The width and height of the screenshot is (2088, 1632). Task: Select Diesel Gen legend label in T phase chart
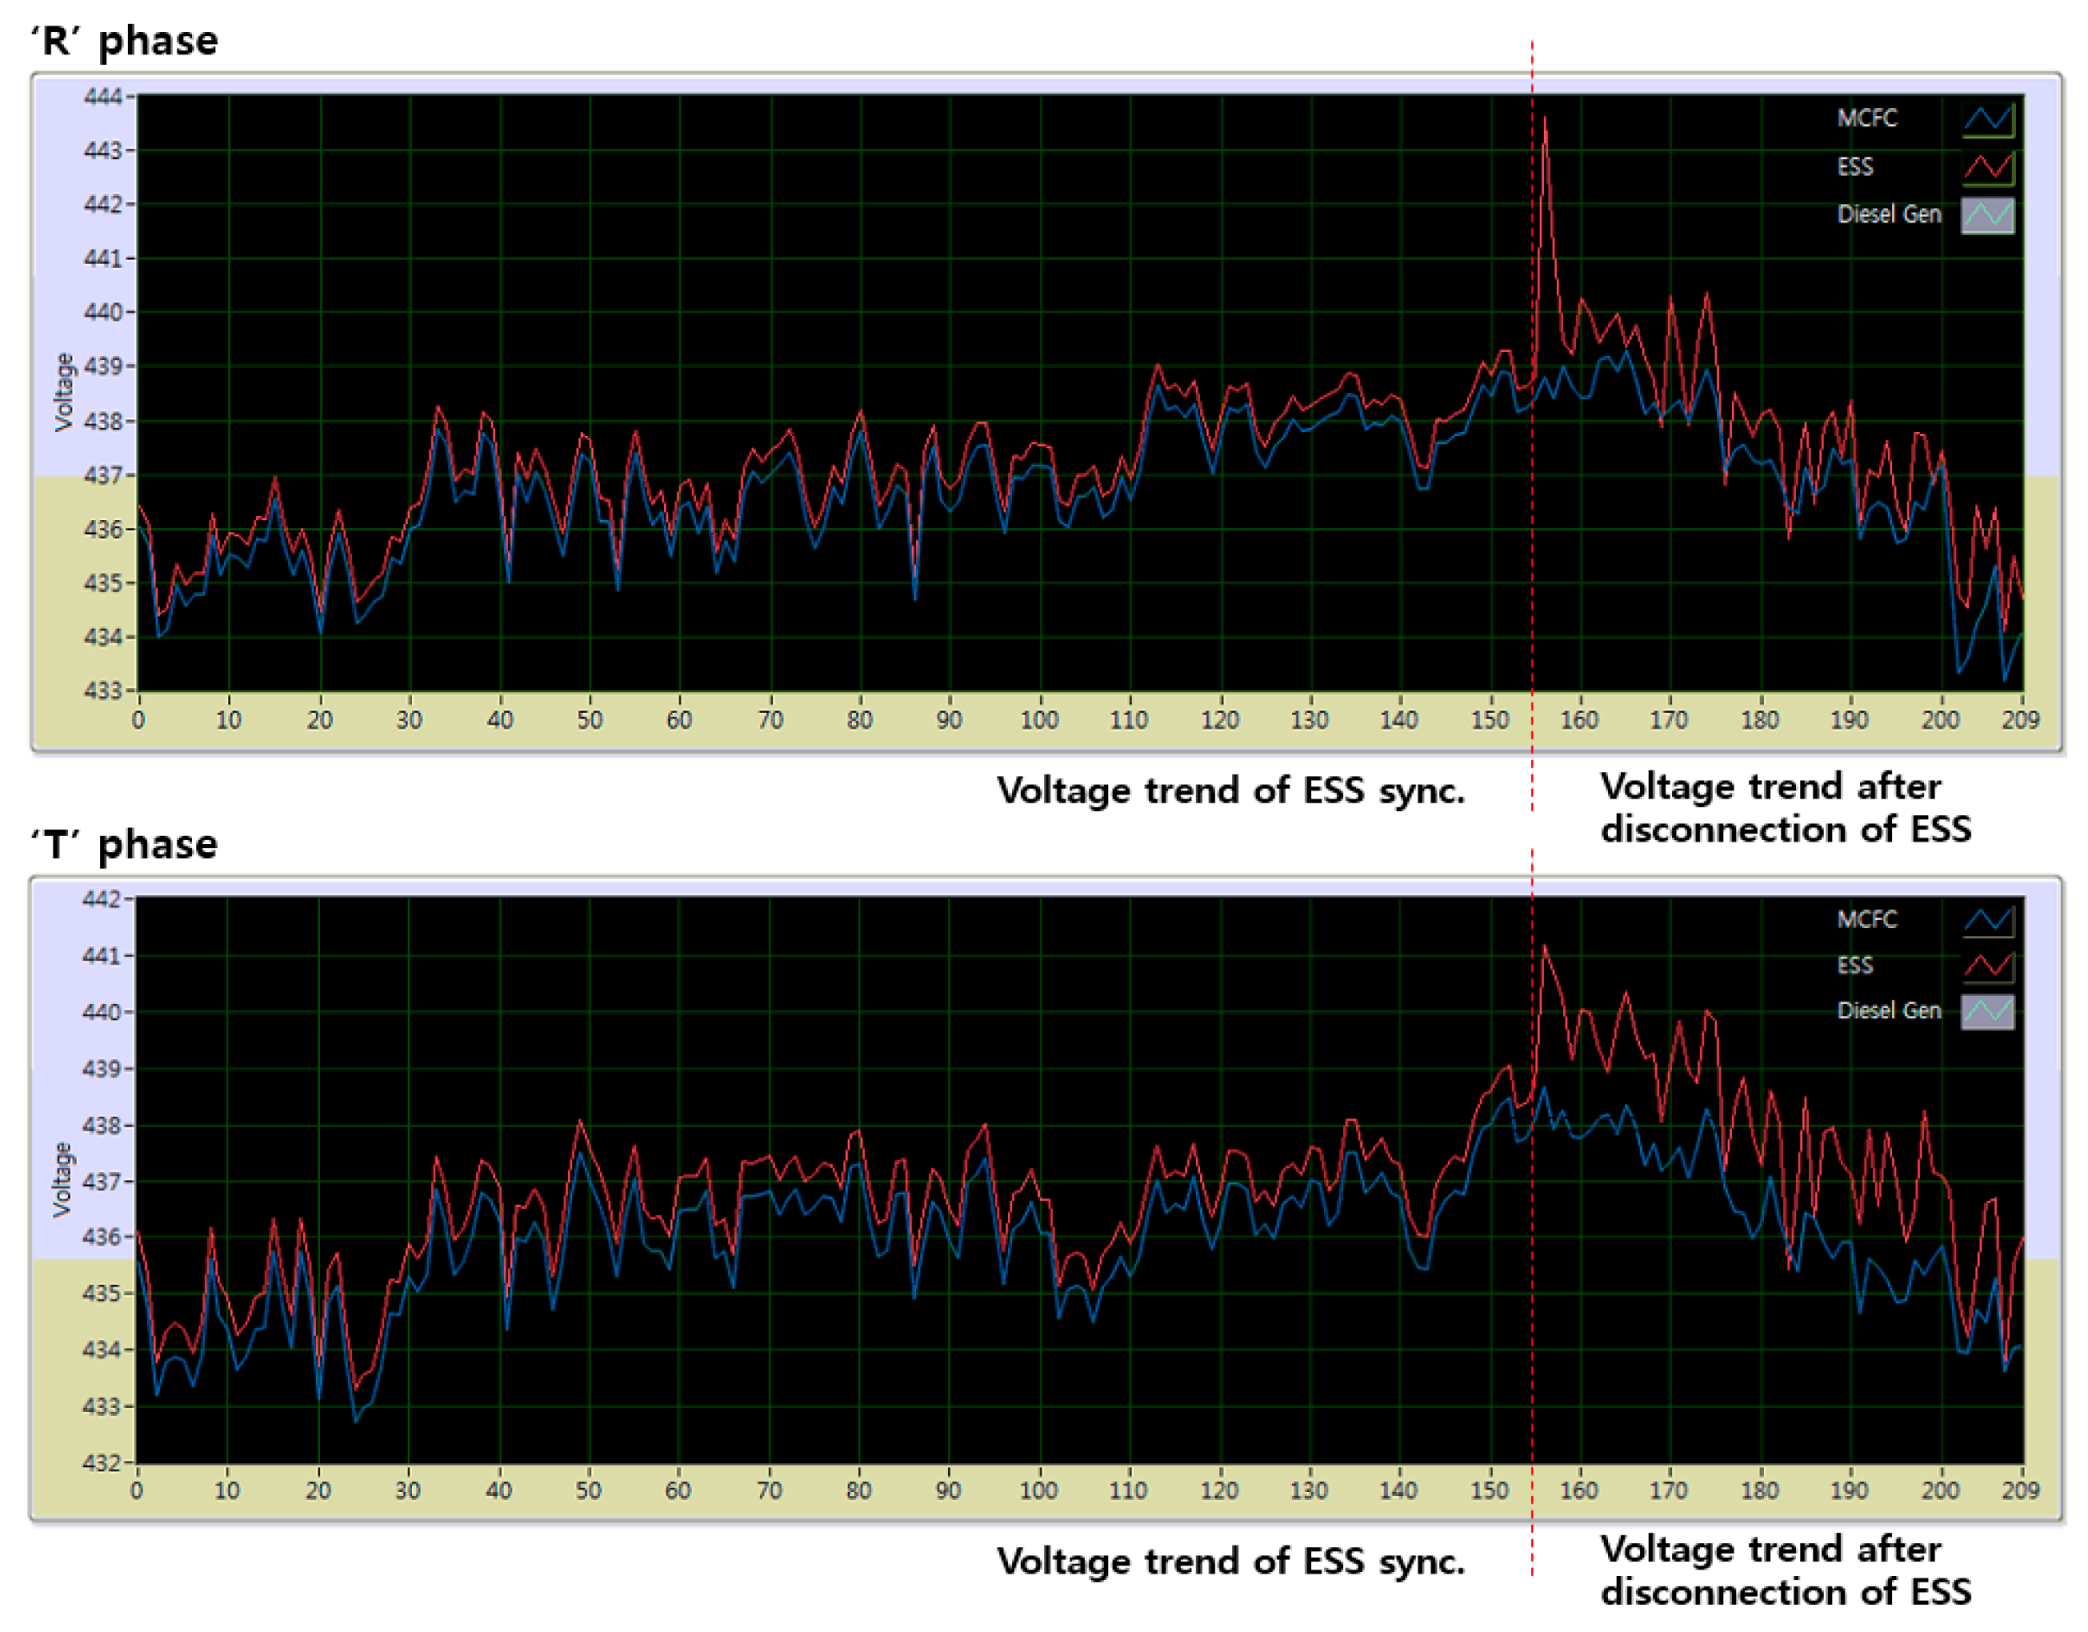(1888, 1011)
